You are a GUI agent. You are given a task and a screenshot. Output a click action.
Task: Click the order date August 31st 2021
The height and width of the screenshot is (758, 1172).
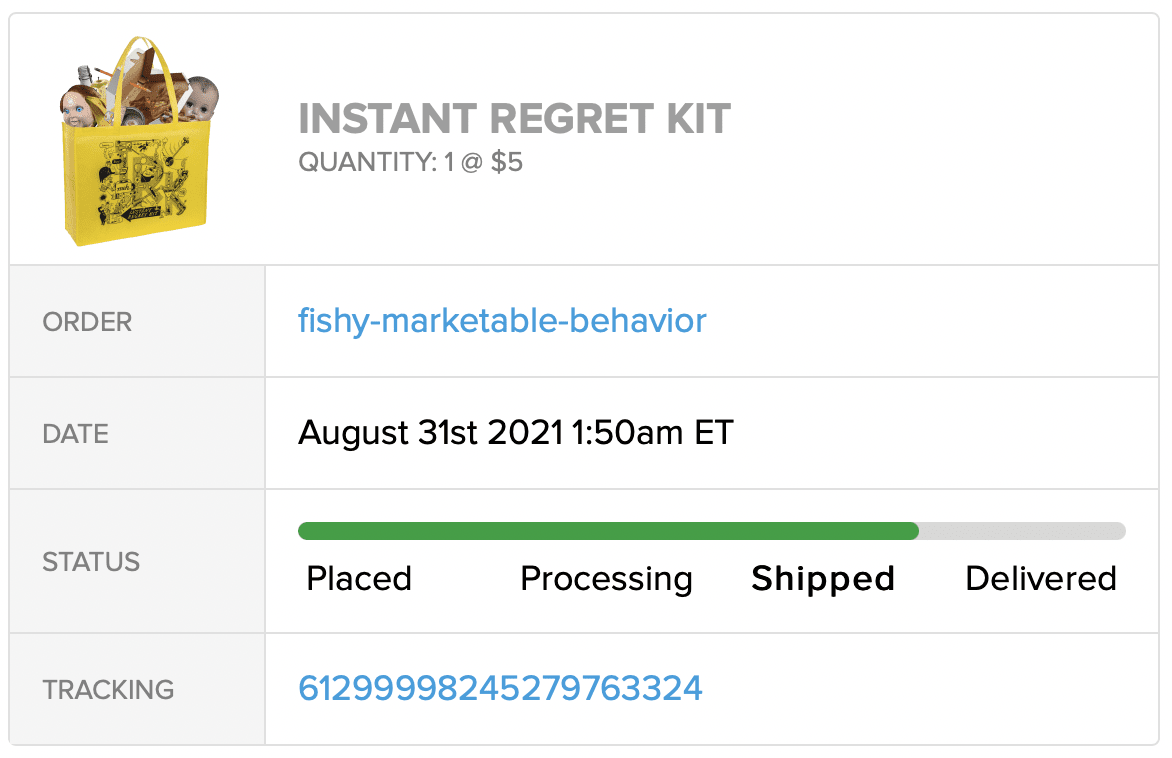516,433
